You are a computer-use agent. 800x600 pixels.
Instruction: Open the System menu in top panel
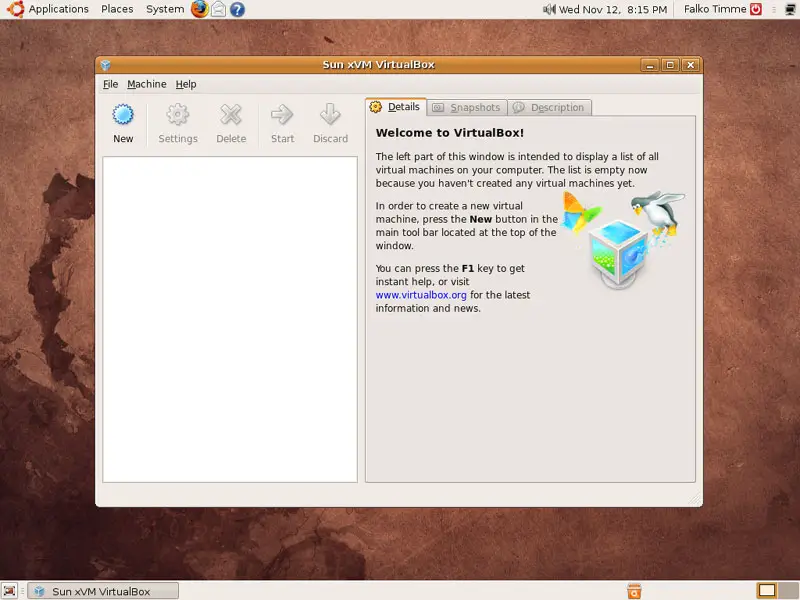165,9
